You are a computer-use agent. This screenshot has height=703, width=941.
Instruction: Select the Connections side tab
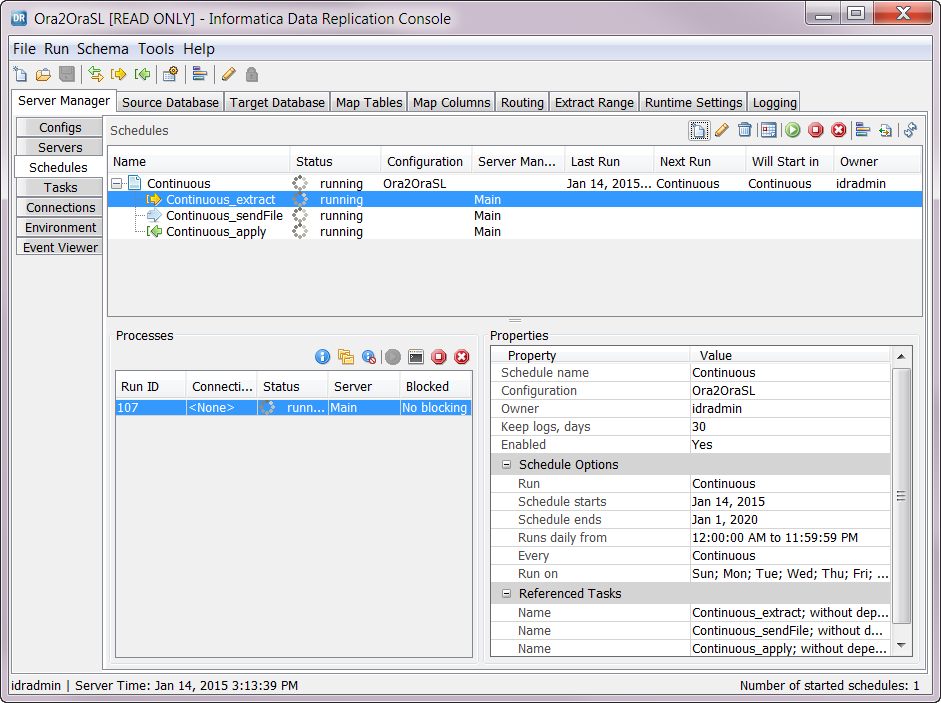coord(60,207)
